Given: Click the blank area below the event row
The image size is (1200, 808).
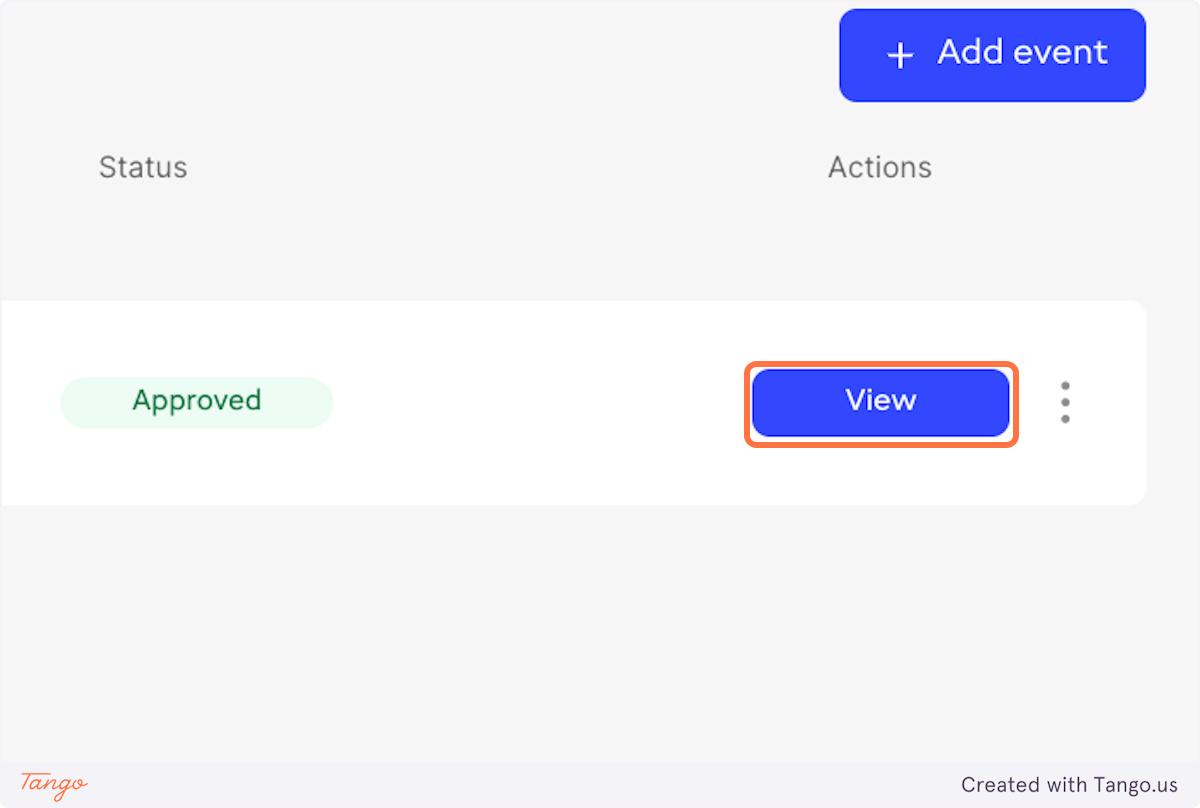Looking at the screenshot, I should pyautogui.click(x=570, y=630).
